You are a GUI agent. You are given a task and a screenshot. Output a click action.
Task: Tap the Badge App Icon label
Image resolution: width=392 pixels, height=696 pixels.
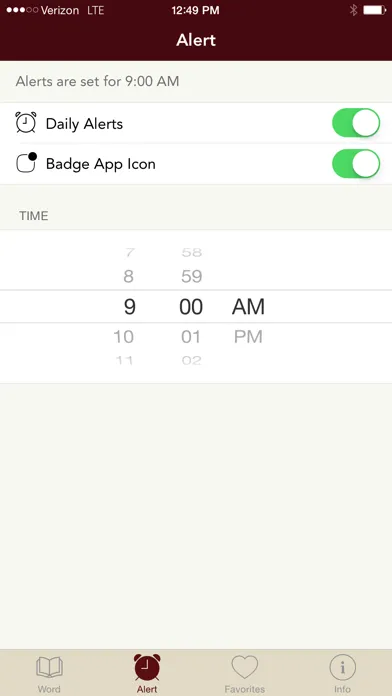point(101,164)
